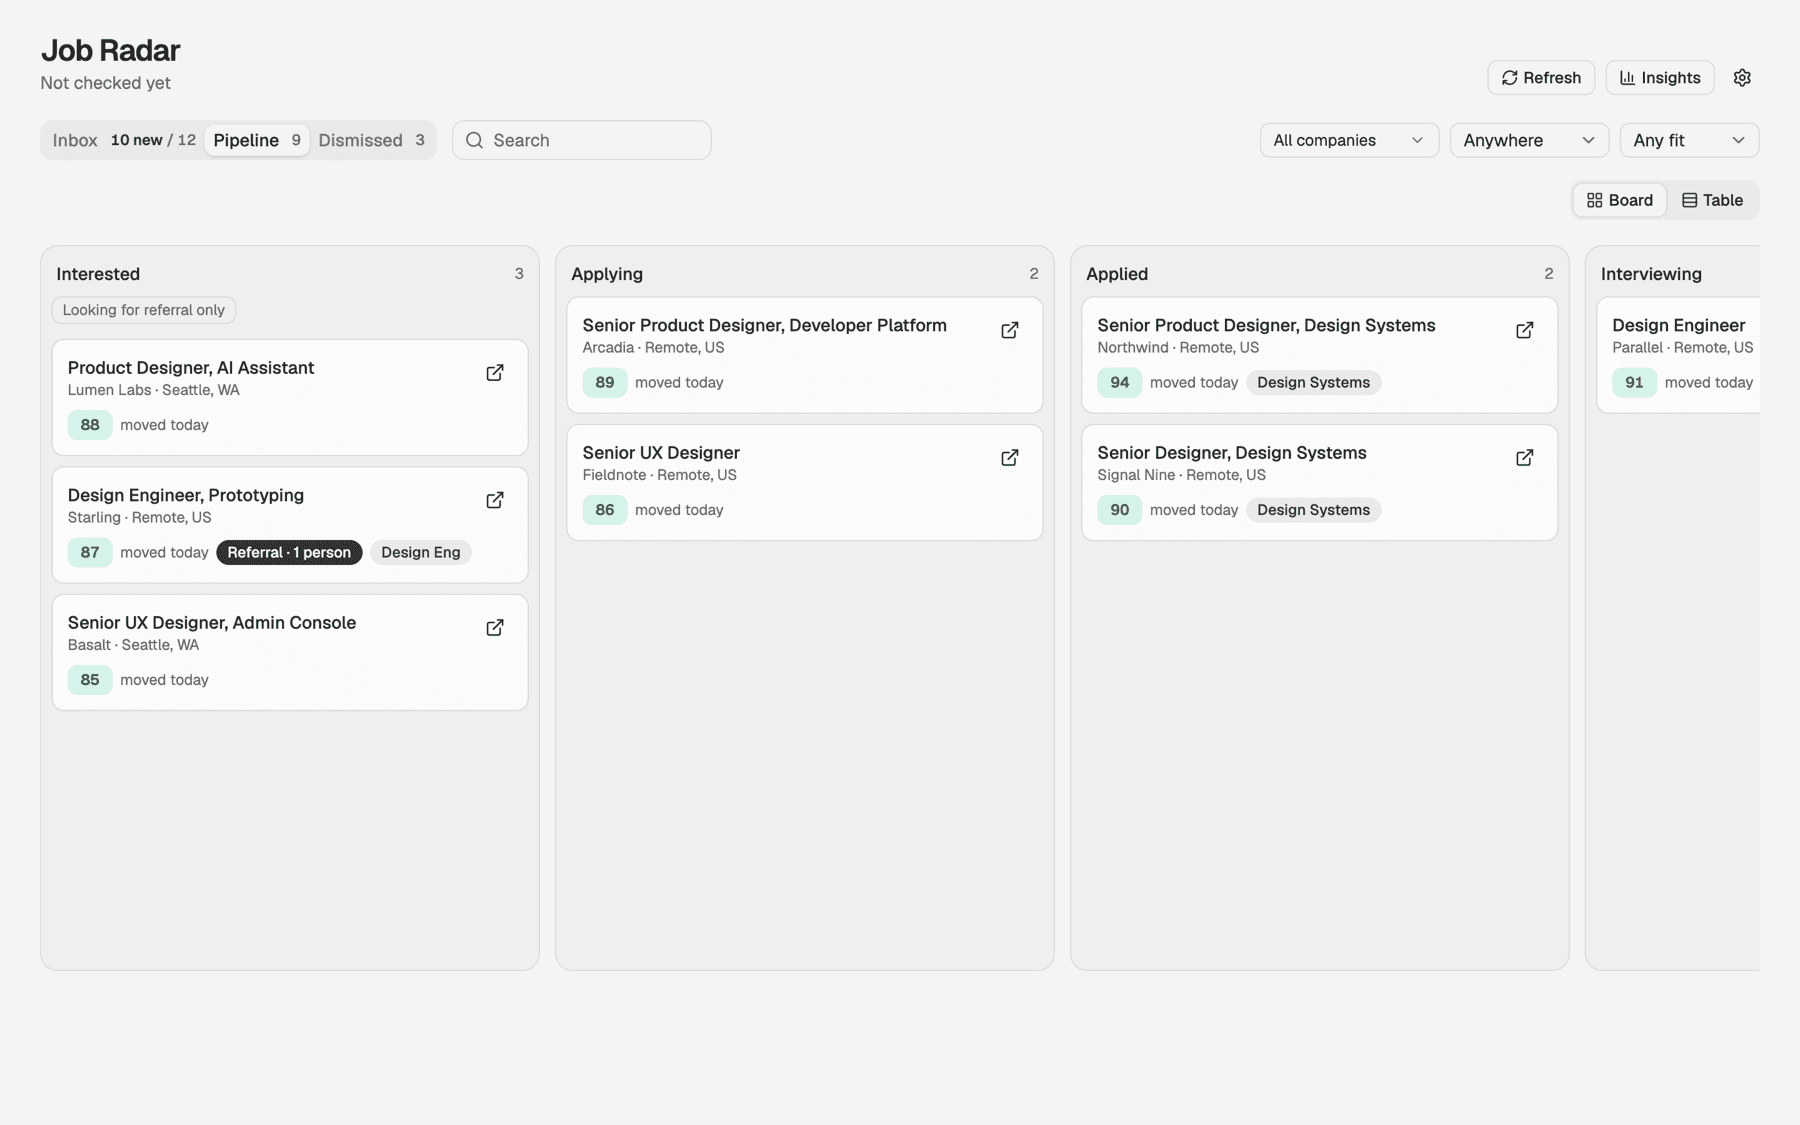
Task: Click the Looking for referral only chip
Action: [144, 310]
